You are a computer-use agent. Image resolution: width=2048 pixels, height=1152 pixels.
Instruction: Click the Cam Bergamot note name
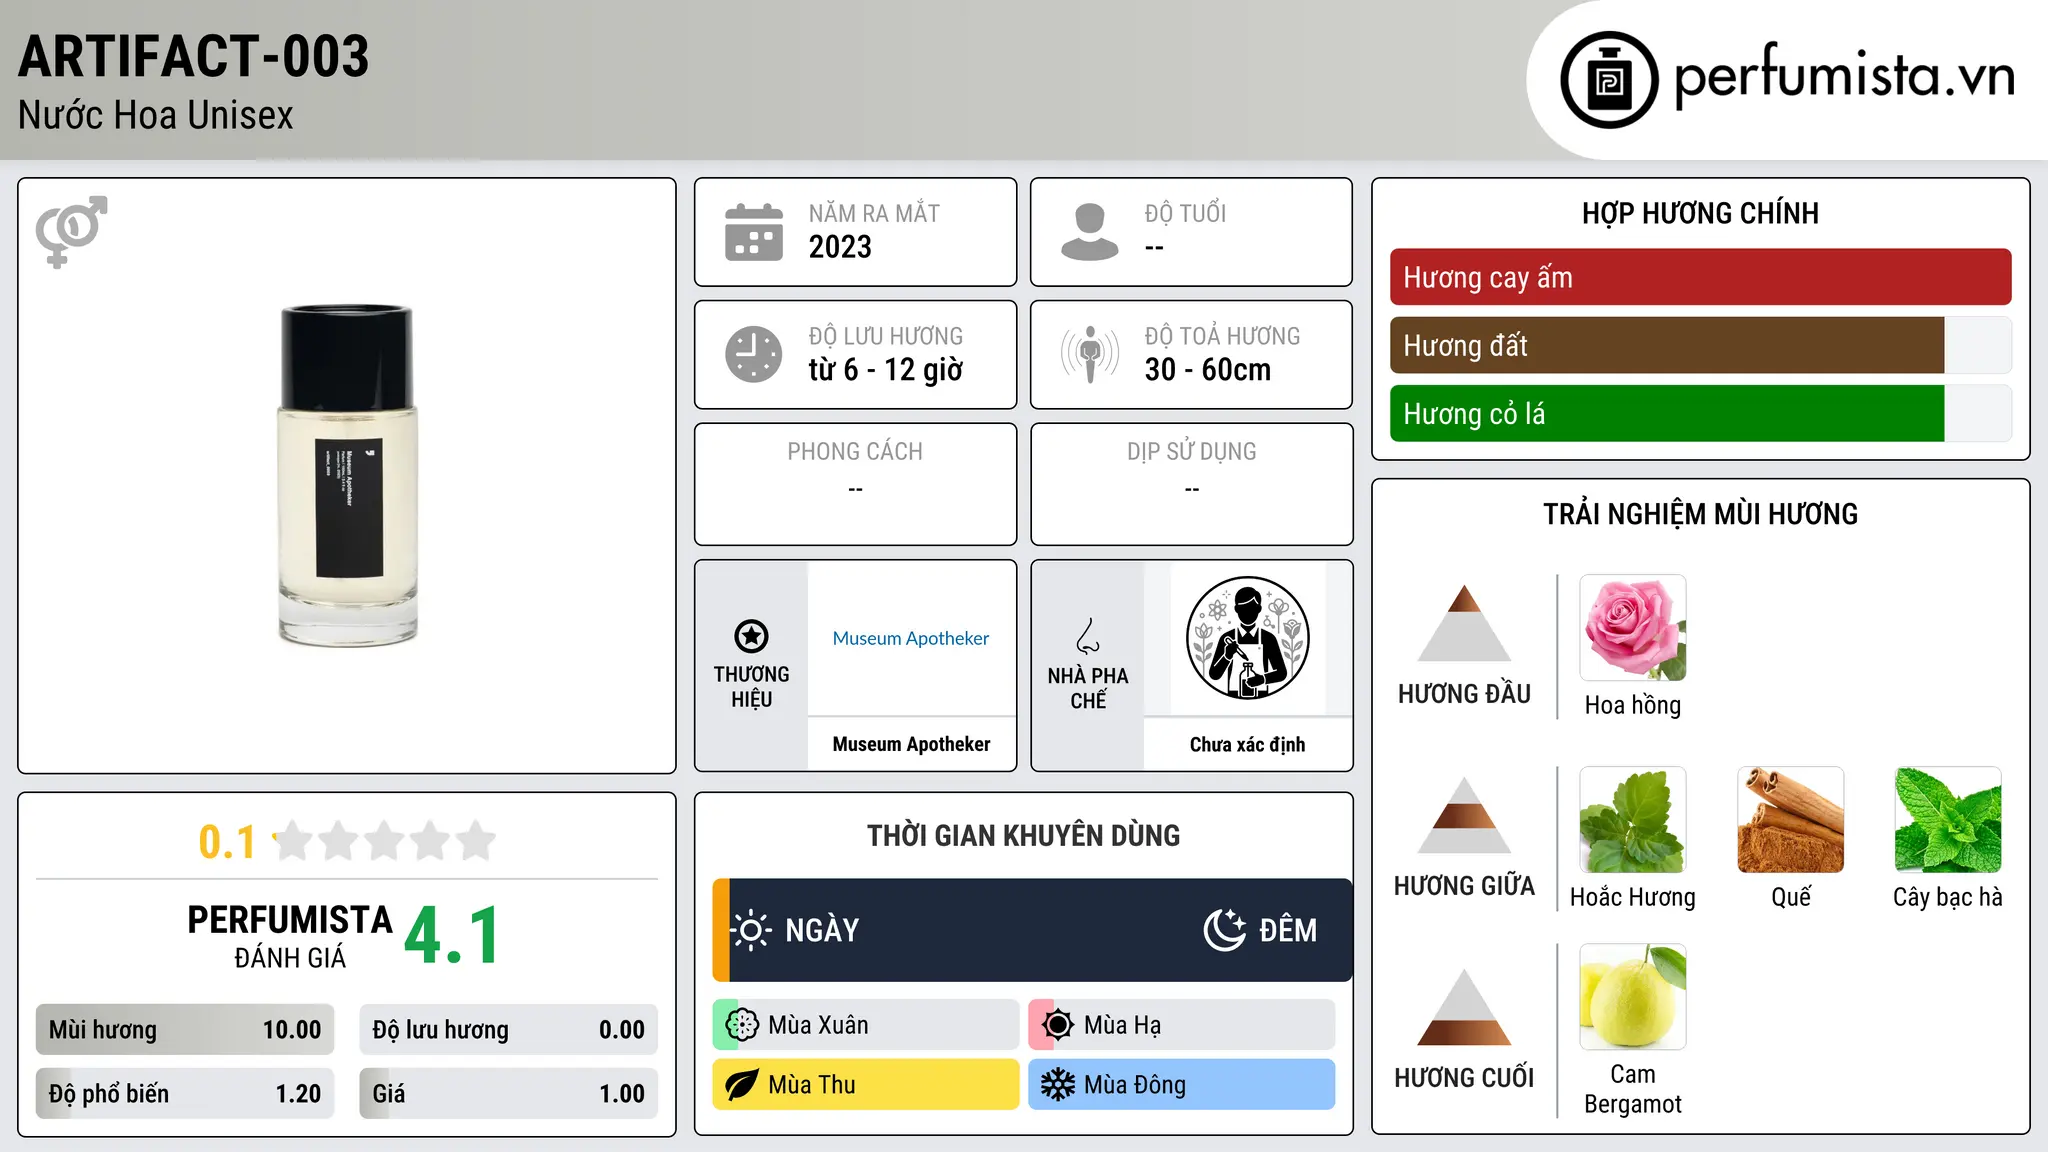[x=1633, y=1089]
